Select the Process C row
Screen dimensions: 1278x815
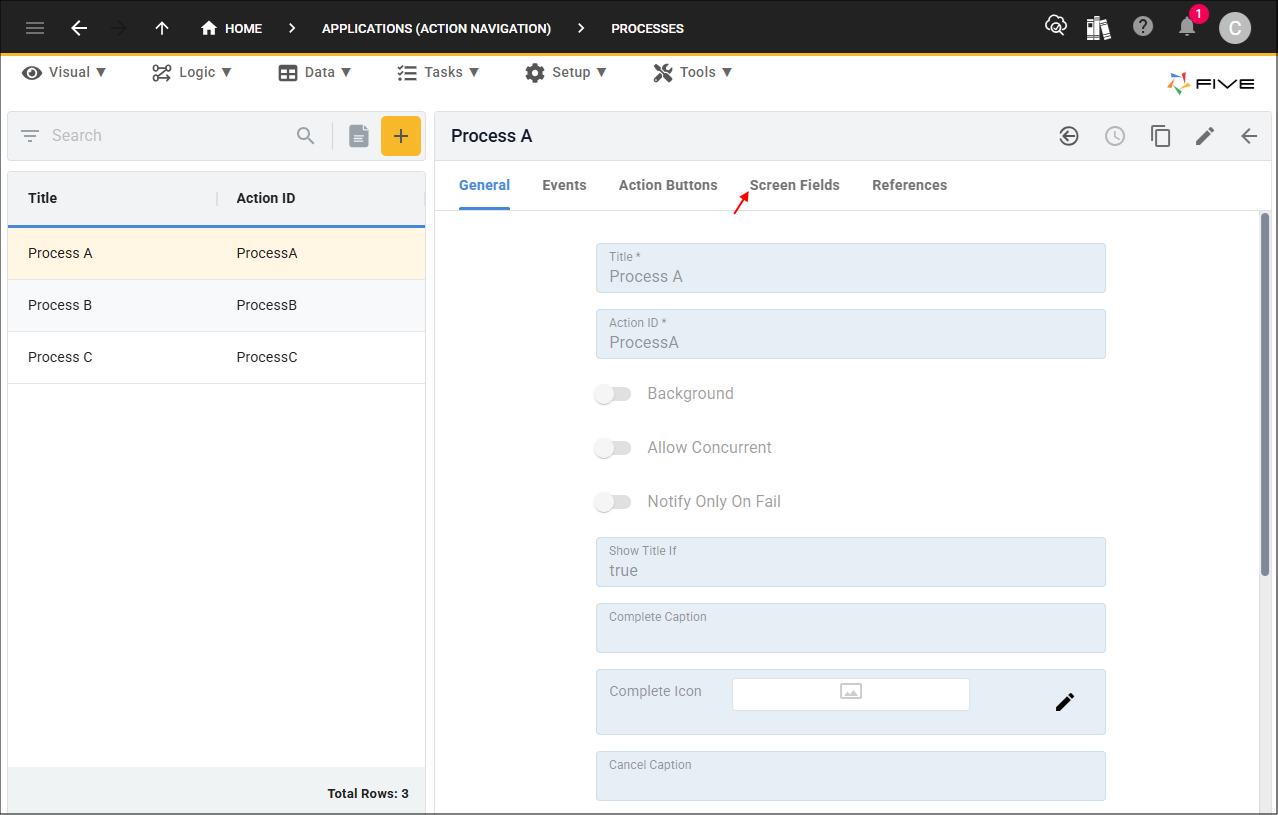pos(216,357)
